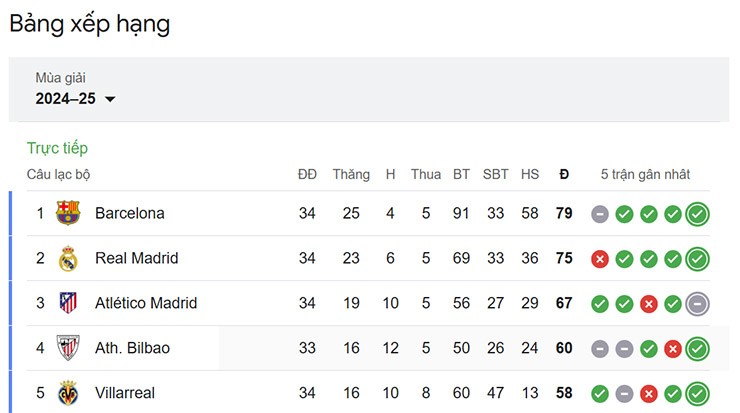This screenshot has width=740, height=413.
Task: Click the Thắng column header
Action: pyautogui.click(x=351, y=175)
